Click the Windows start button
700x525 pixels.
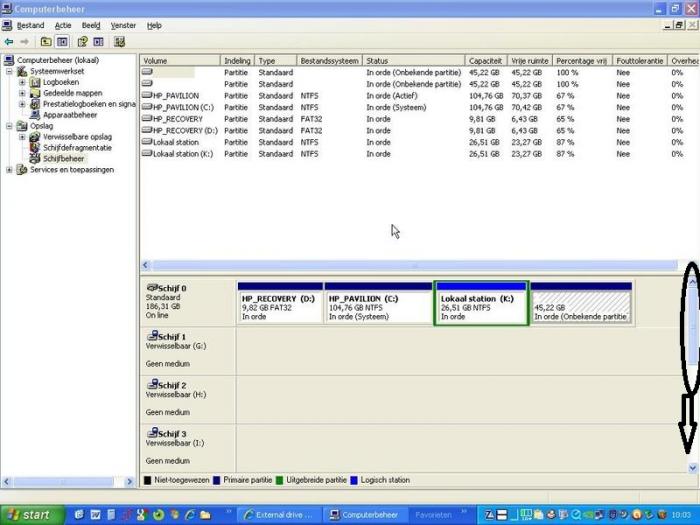31,514
